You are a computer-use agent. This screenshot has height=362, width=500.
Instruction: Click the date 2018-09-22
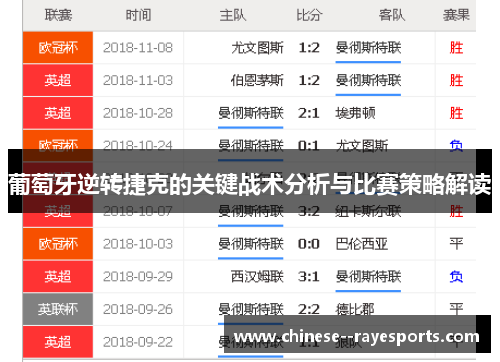pyautogui.click(x=138, y=342)
